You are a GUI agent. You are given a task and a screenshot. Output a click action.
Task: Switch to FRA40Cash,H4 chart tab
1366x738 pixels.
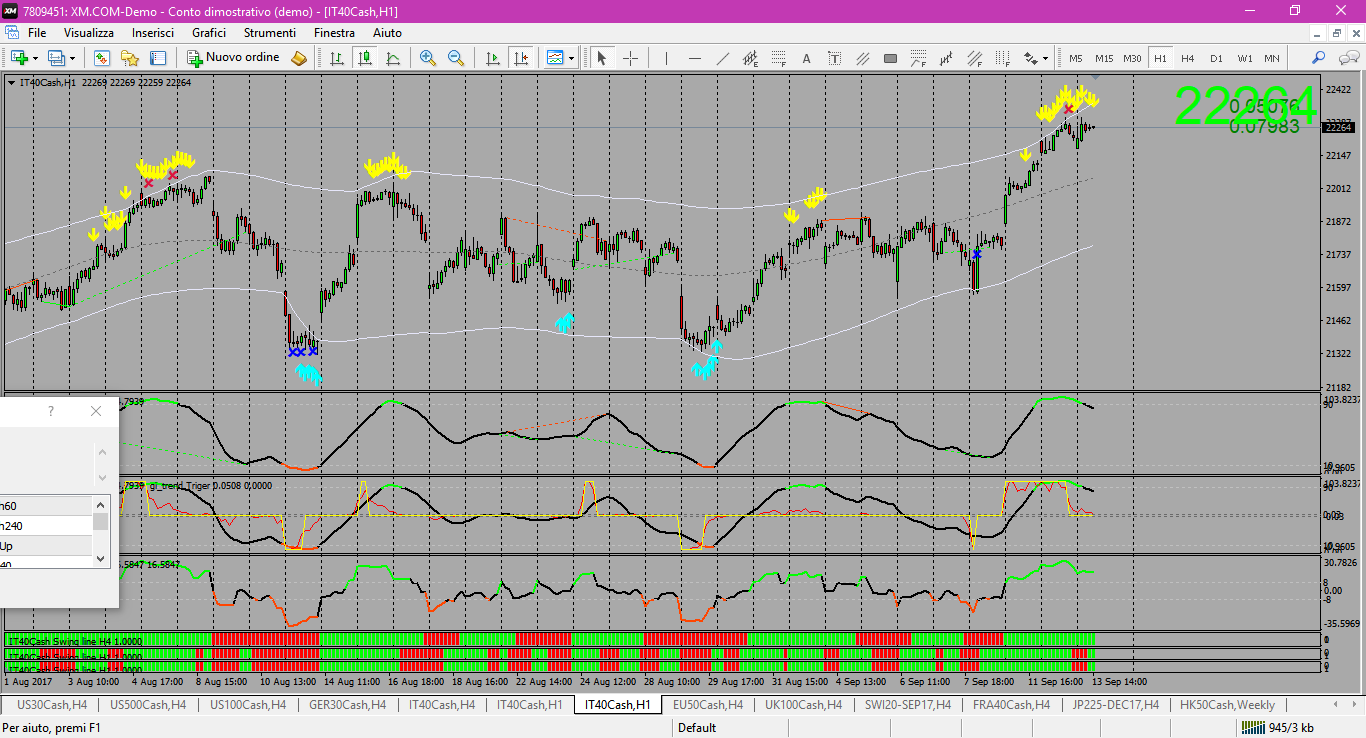pos(1011,705)
